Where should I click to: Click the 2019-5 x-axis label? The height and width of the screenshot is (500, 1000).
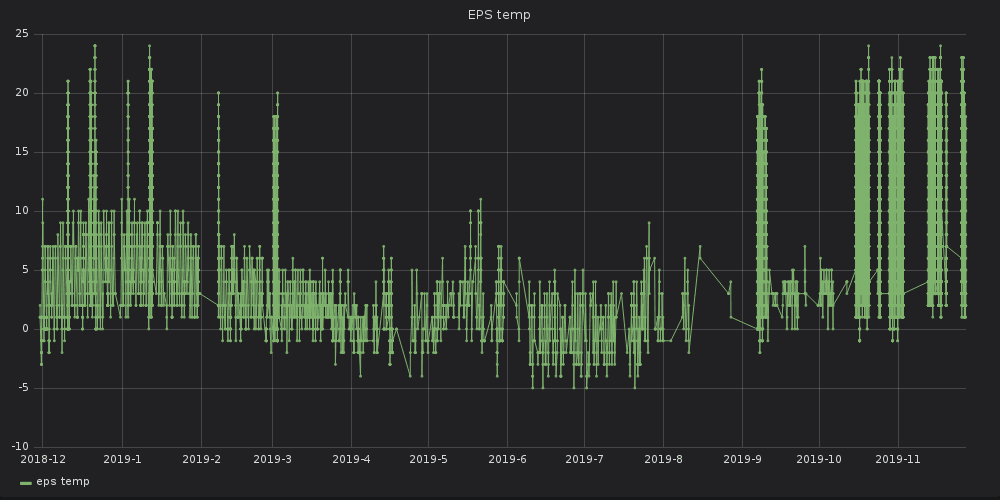tap(427, 460)
